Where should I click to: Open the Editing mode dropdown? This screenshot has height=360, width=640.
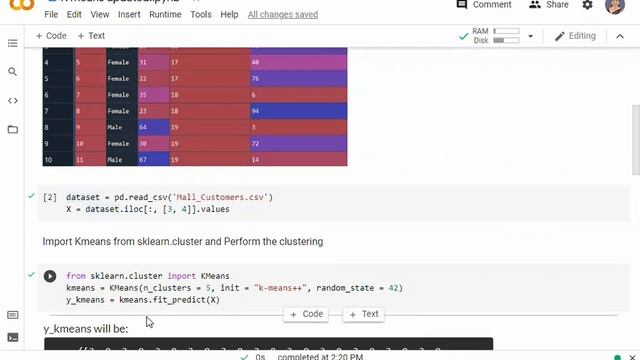(x=575, y=36)
